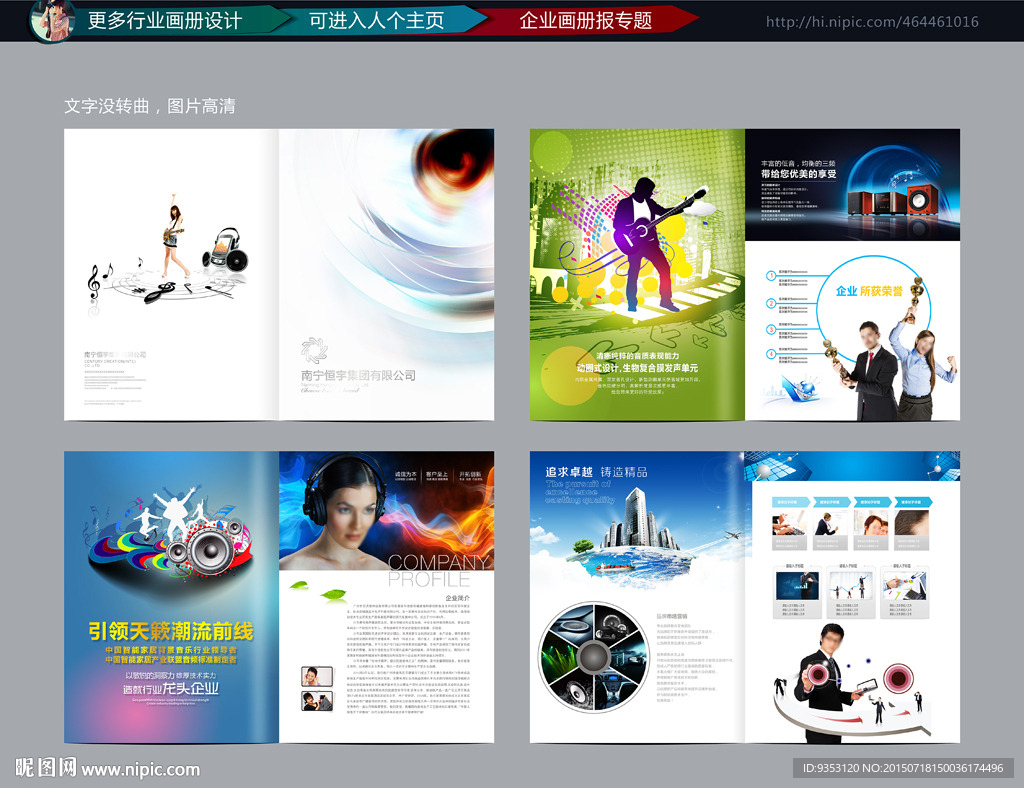Select the 南宁恒宇集团有限公司 title on the cover
The width and height of the screenshot is (1024, 788).
[358, 375]
